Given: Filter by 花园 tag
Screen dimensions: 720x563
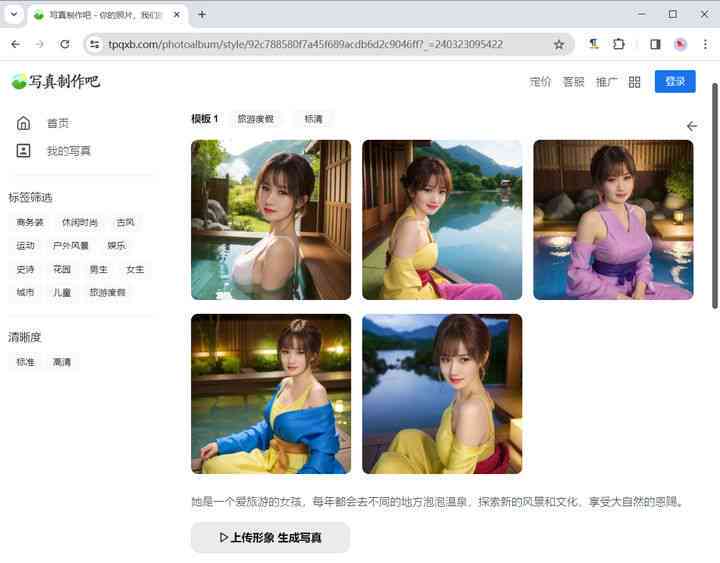Looking at the screenshot, I should (x=62, y=269).
